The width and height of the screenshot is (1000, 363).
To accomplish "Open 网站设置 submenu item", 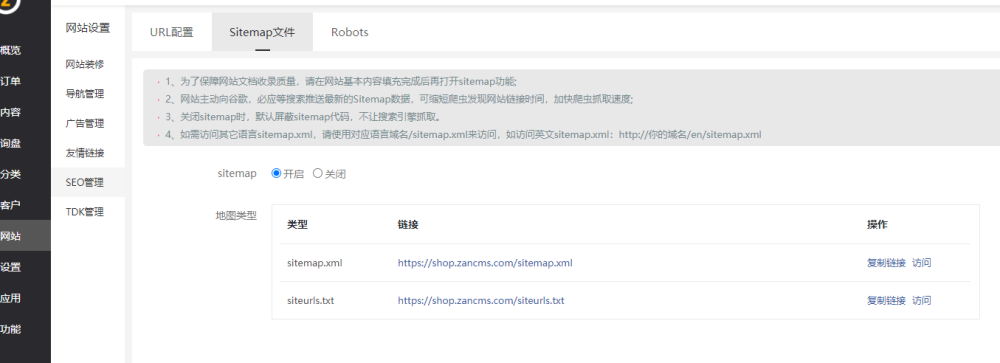I will coord(88,28).
